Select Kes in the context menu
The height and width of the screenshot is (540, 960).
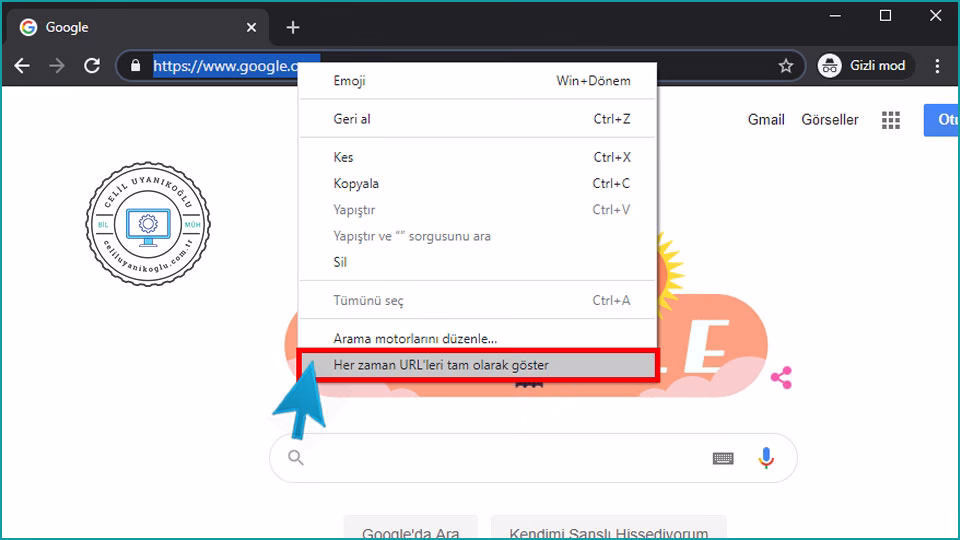click(477, 157)
